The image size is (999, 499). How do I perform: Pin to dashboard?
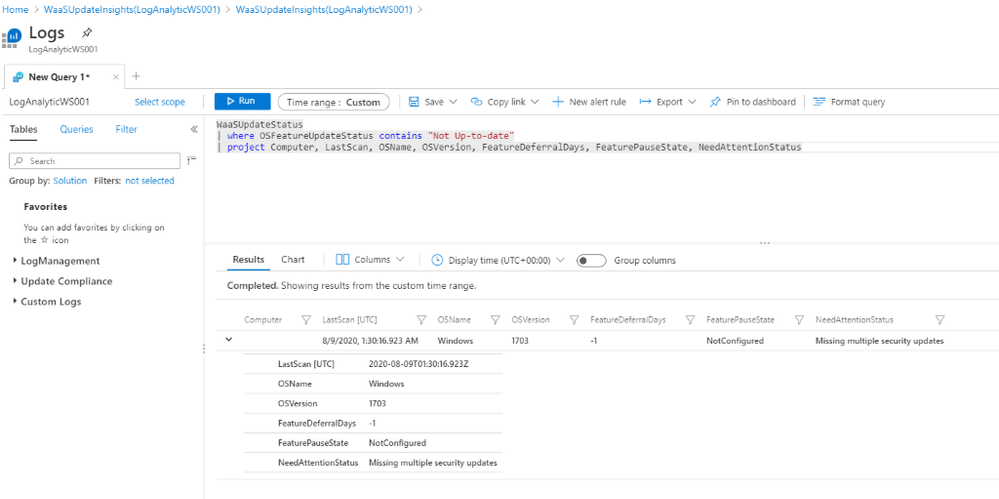pos(752,102)
